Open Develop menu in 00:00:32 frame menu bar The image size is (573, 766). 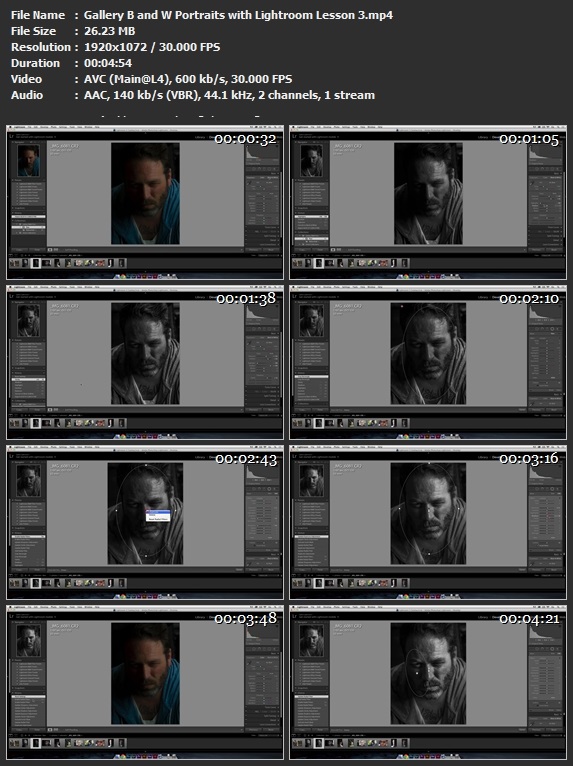[x=44, y=127]
